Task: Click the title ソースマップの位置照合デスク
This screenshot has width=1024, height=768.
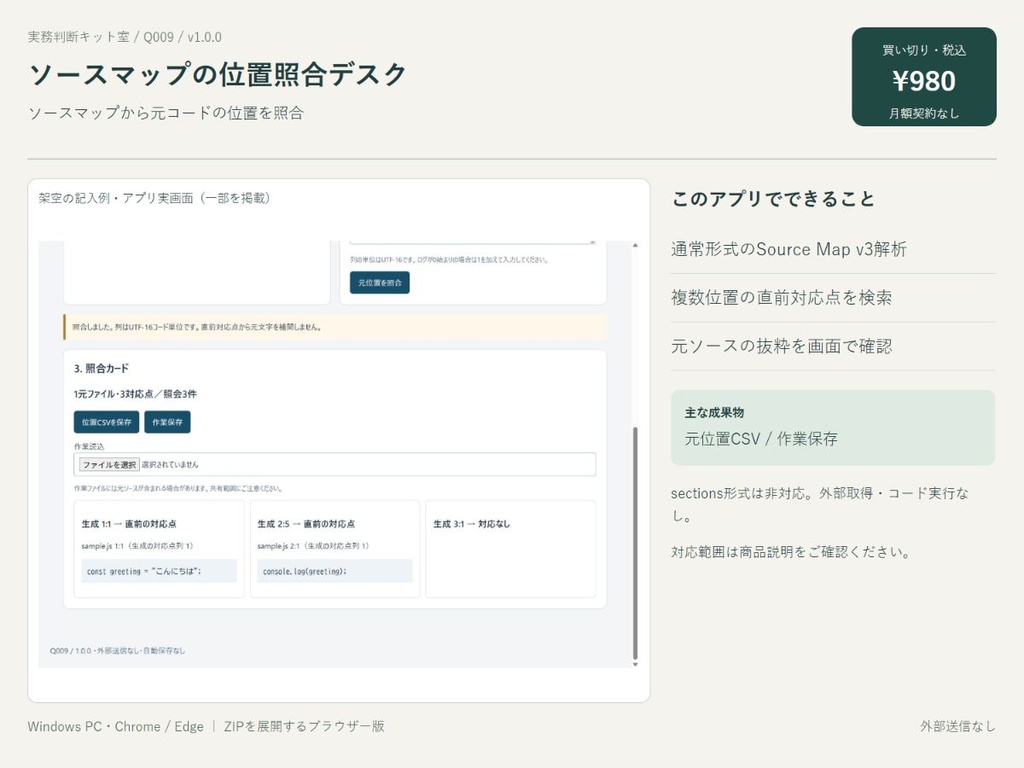Action: (217, 74)
